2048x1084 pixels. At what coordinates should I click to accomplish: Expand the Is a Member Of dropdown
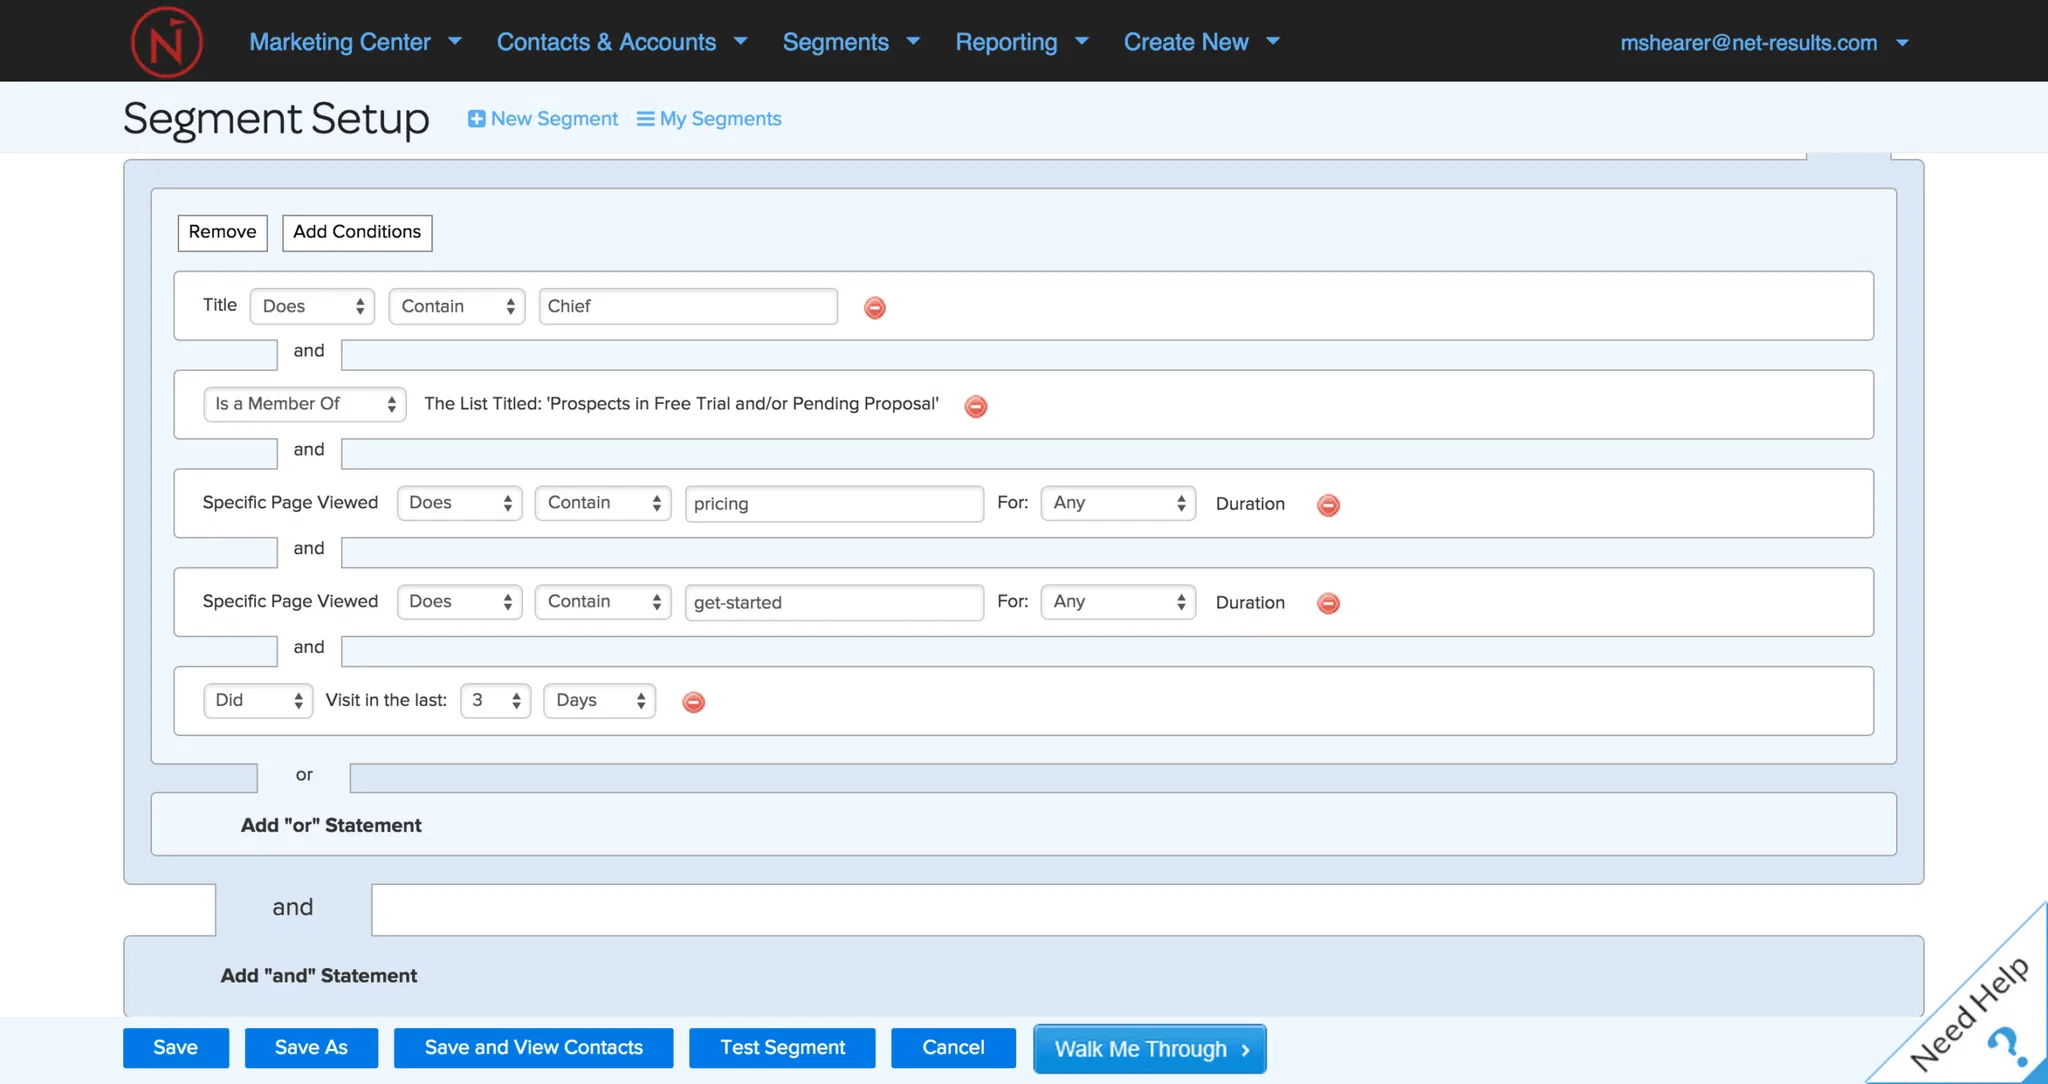point(304,404)
